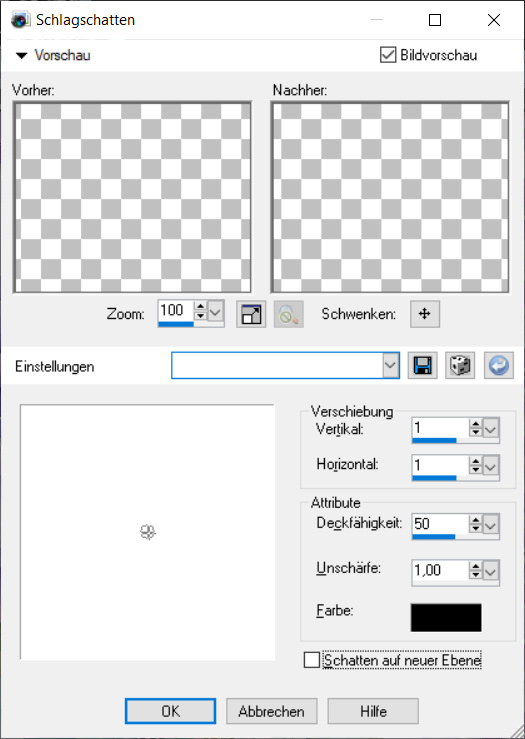Open Deckfähigkeit slider dropdown arrow
This screenshot has width=525, height=739.
491,525
